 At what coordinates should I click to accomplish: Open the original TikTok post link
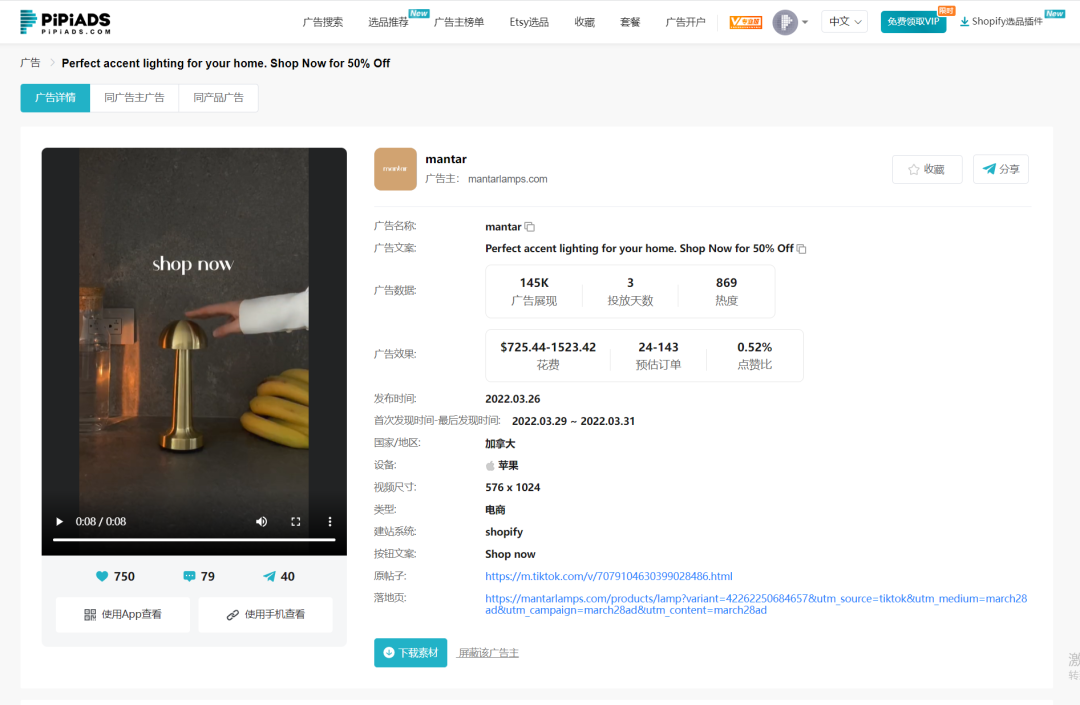click(609, 576)
